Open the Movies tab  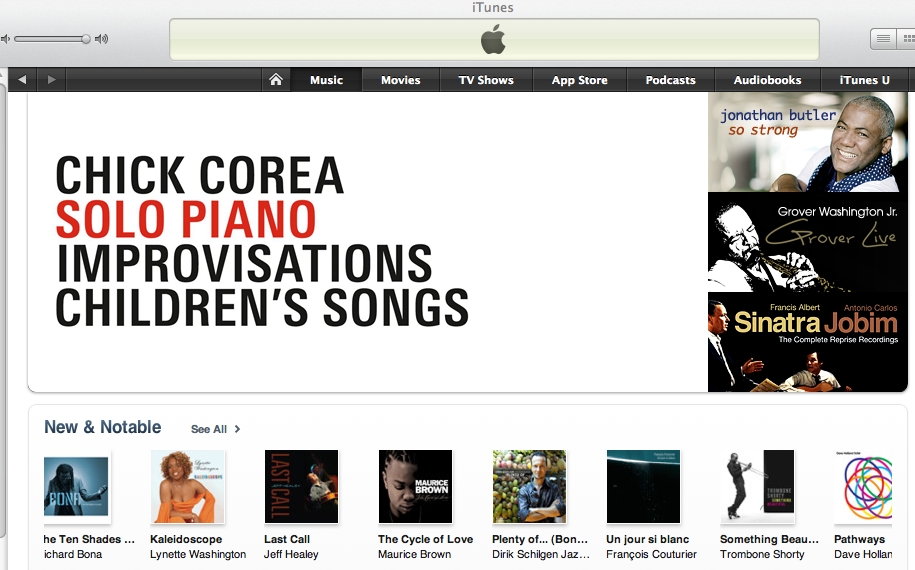[400, 79]
